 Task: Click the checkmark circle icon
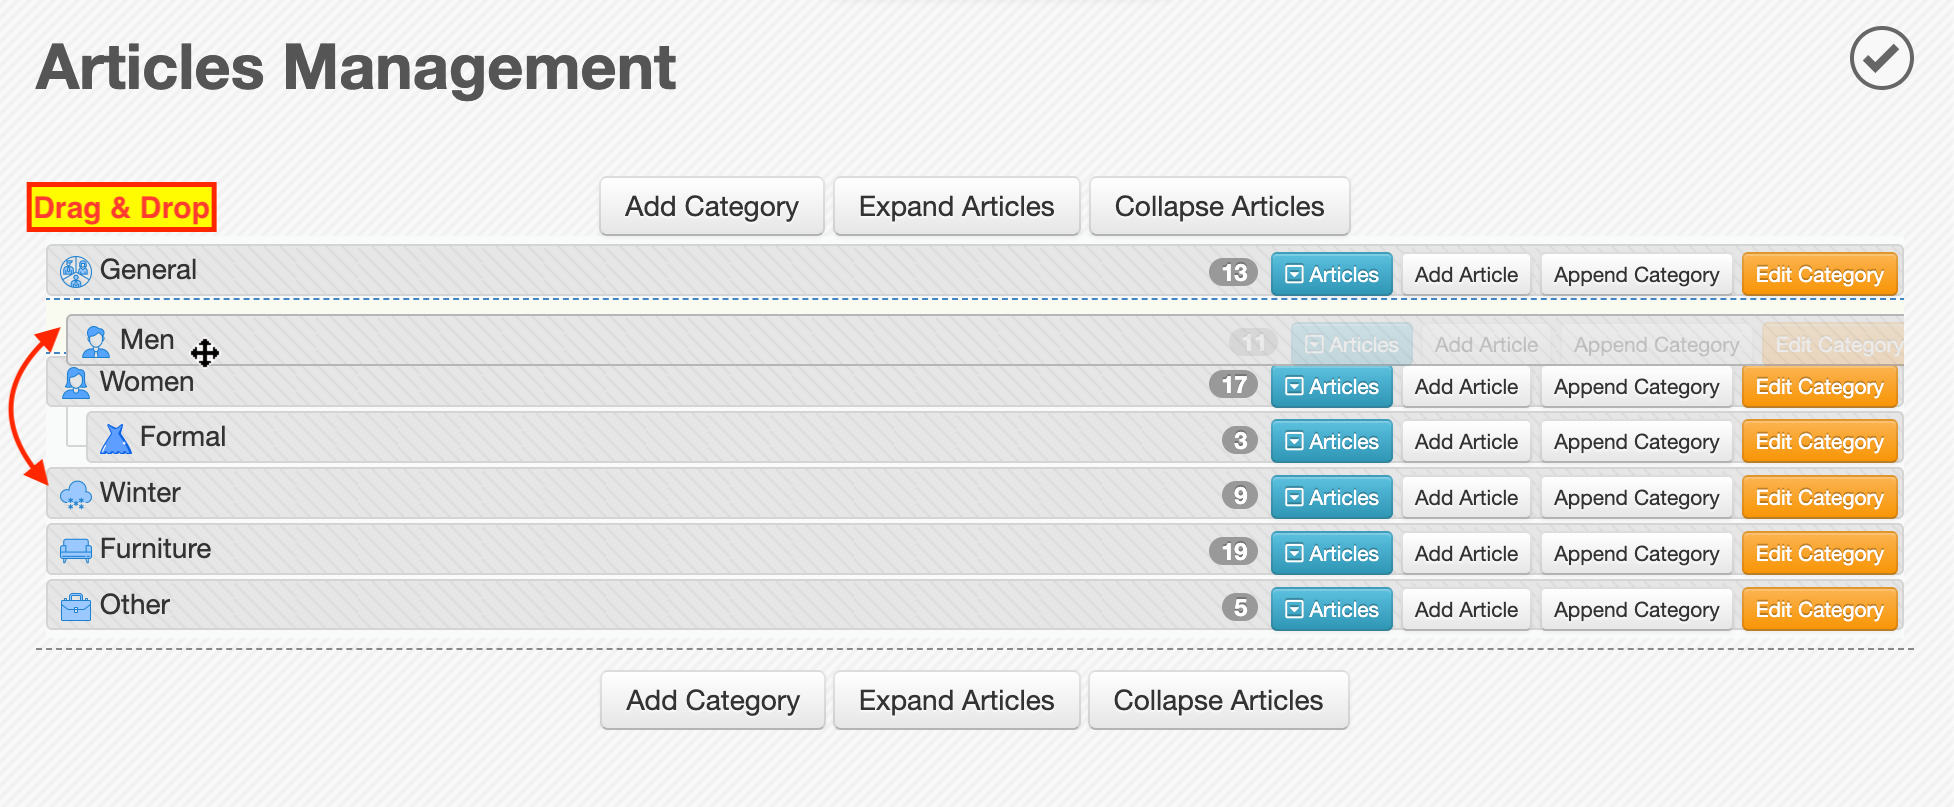click(x=1881, y=58)
